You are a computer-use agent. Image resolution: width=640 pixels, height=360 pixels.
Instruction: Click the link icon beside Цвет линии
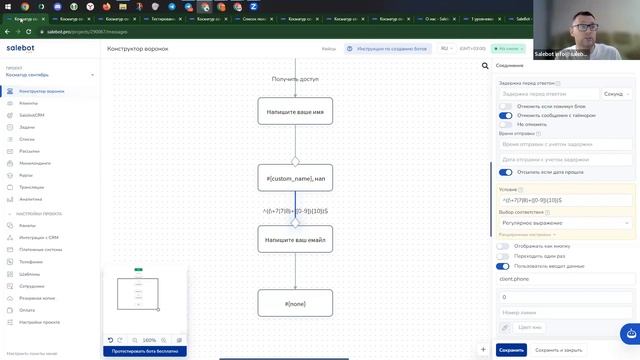pyautogui.click(x=505, y=327)
